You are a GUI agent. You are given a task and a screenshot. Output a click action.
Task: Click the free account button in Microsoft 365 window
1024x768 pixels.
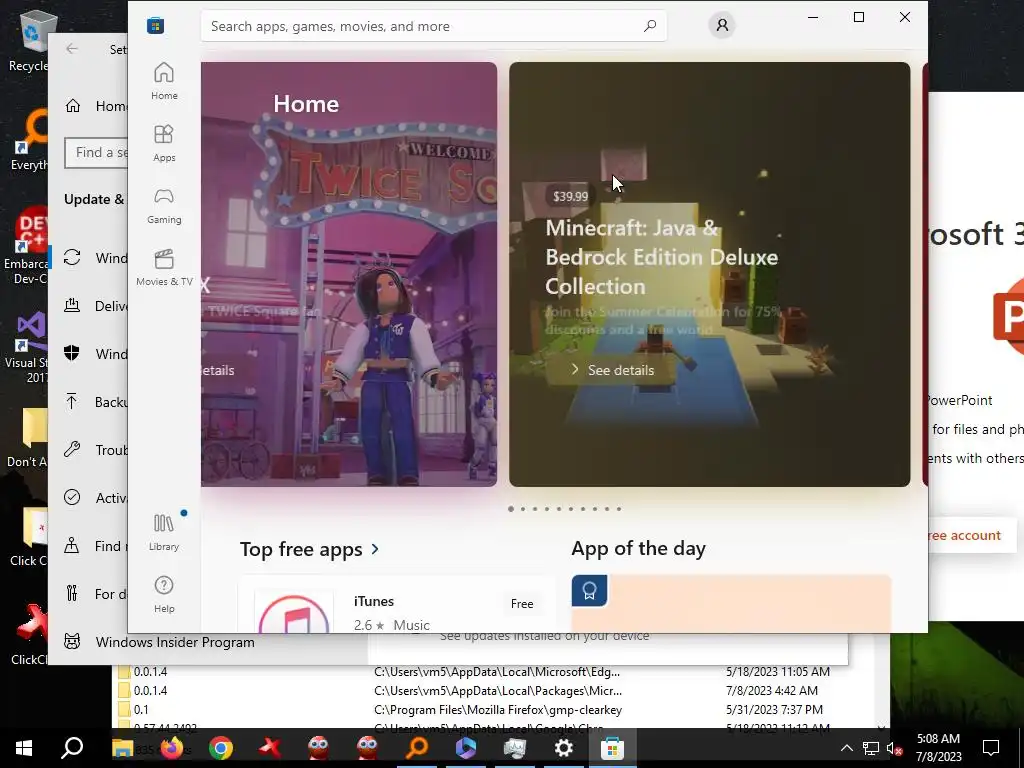tap(972, 536)
